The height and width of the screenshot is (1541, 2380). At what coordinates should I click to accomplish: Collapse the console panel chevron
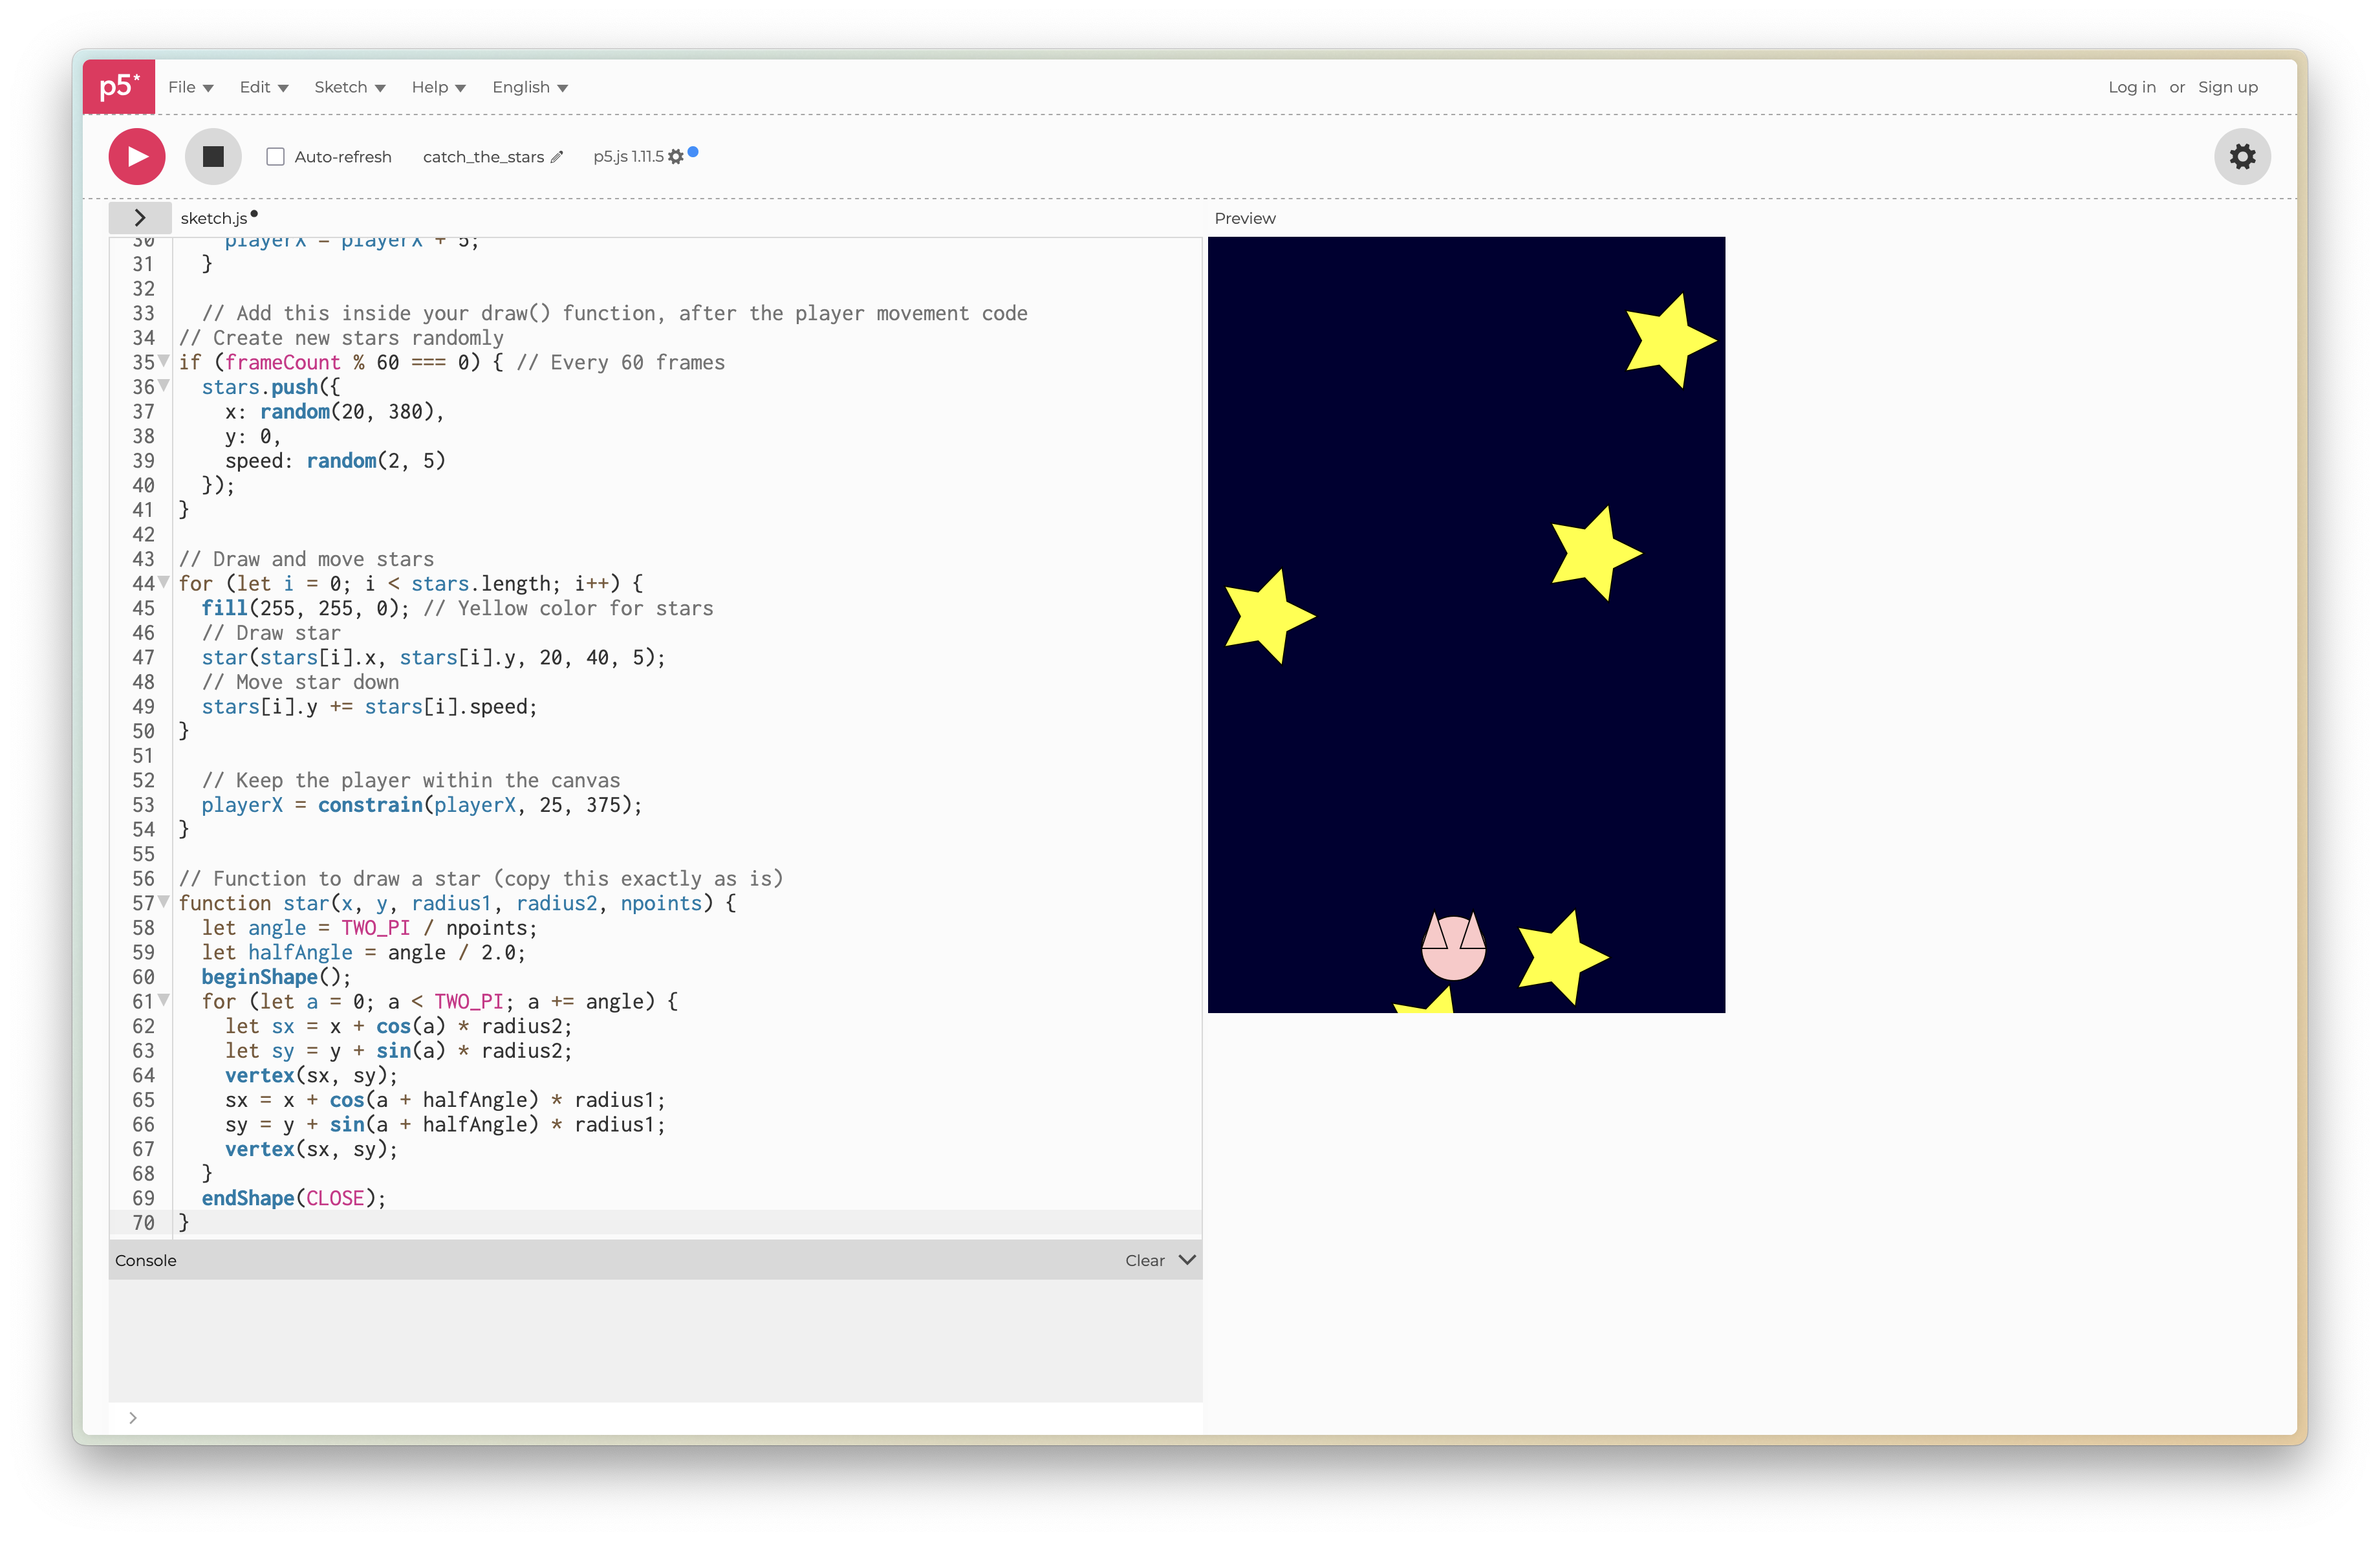pyautogui.click(x=1187, y=1260)
